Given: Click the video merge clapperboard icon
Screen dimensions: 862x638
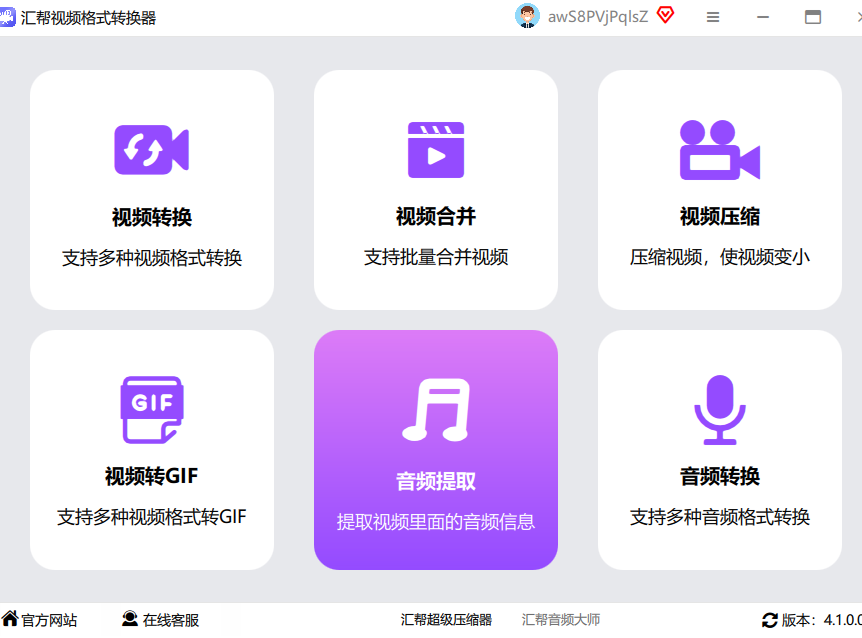Looking at the screenshot, I should 436,150.
